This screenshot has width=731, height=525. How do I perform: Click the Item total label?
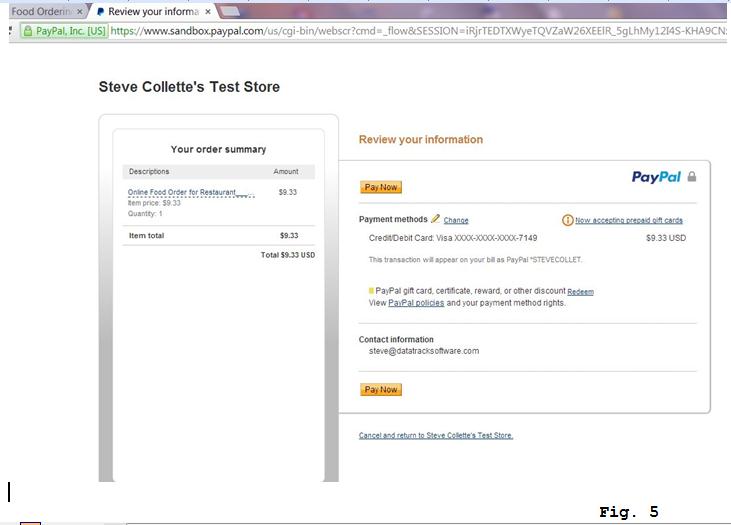coord(146,235)
